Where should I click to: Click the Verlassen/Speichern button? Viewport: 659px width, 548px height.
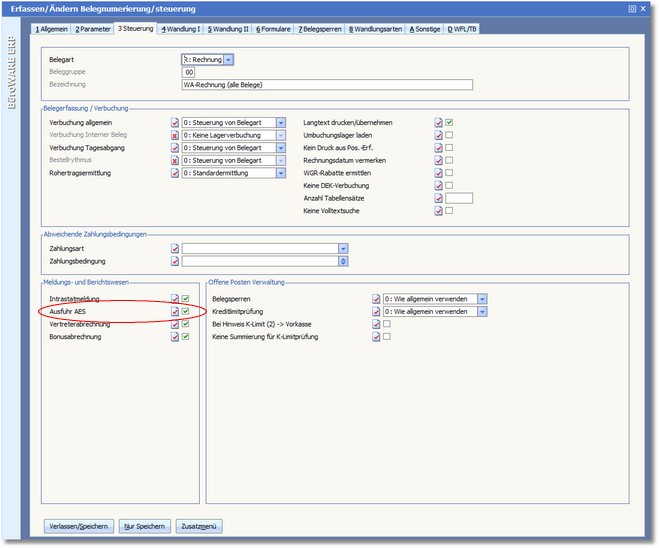[x=78, y=525]
